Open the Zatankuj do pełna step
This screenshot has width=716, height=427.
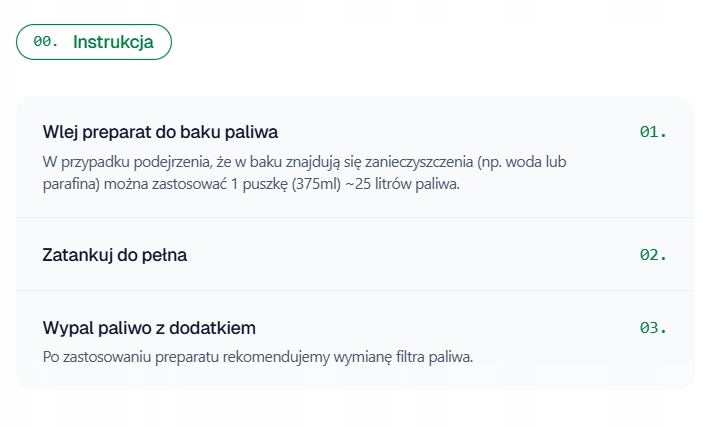pos(355,254)
